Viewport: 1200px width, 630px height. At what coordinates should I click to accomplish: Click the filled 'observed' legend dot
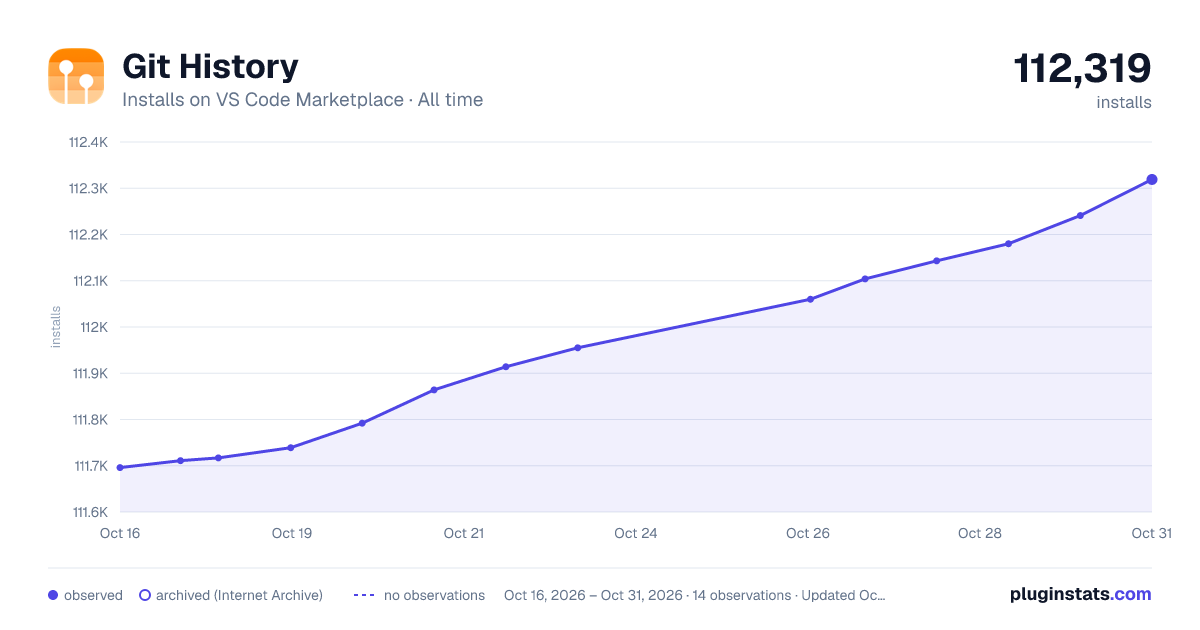(53, 595)
